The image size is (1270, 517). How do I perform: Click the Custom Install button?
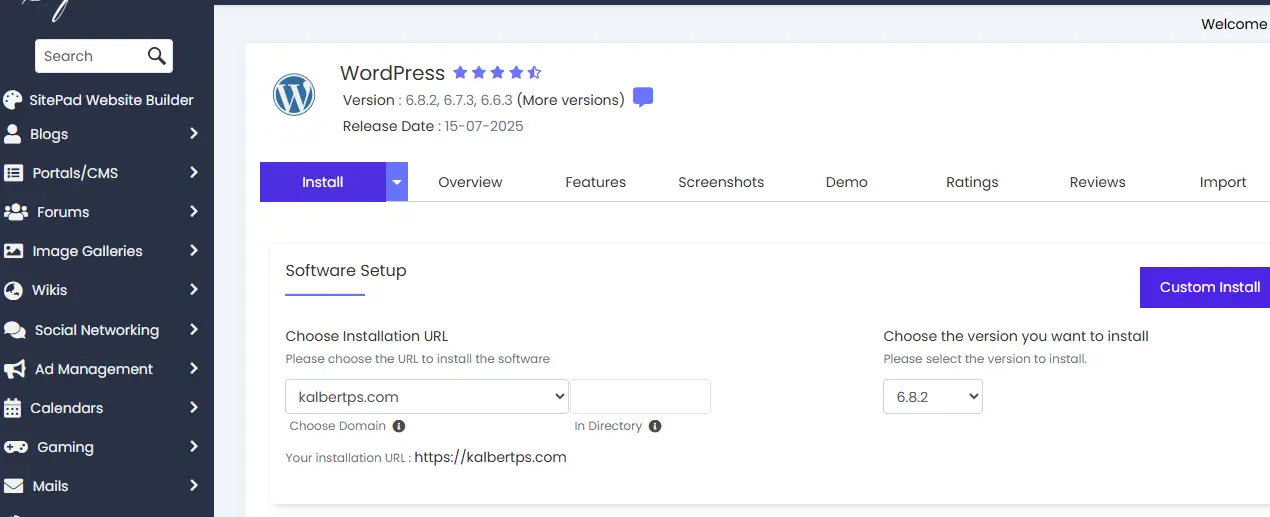click(x=1208, y=287)
